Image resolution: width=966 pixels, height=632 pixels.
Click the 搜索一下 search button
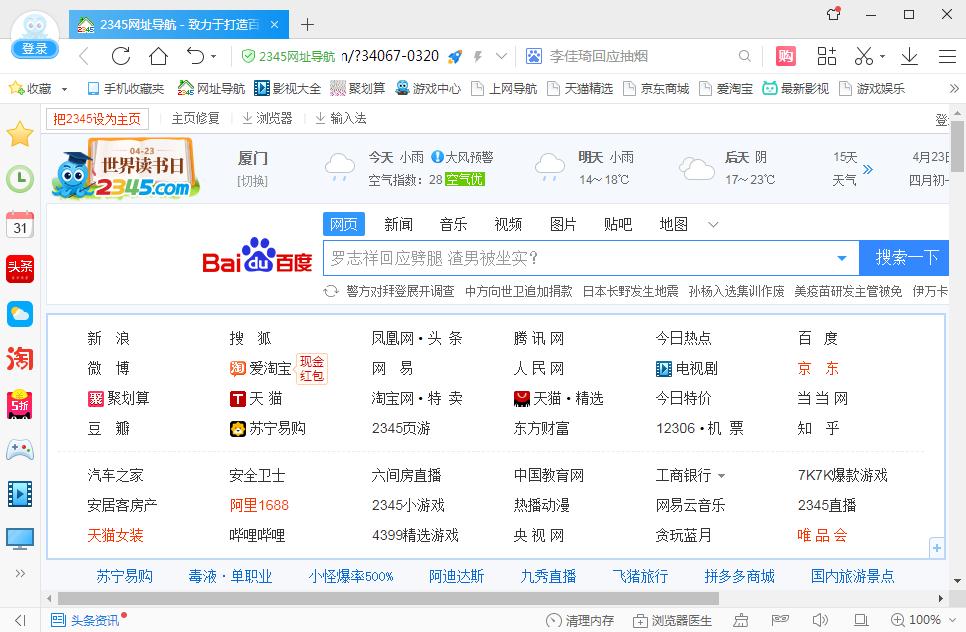pos(903,257)
